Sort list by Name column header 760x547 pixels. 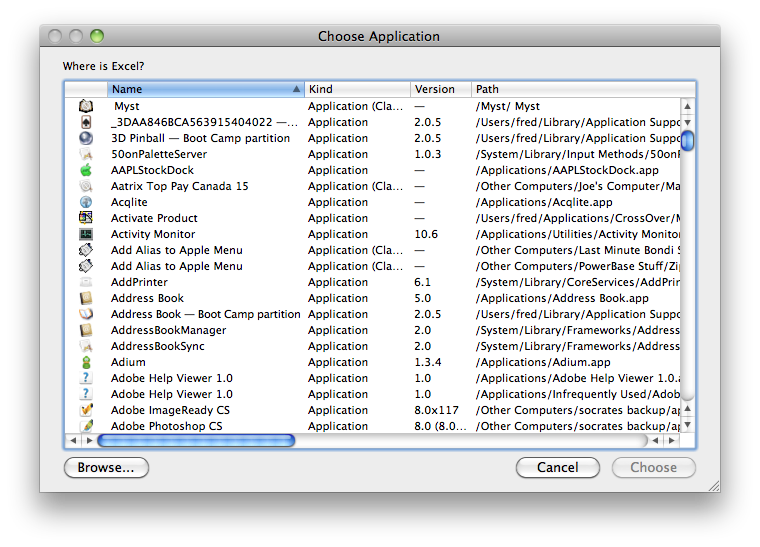206,89
